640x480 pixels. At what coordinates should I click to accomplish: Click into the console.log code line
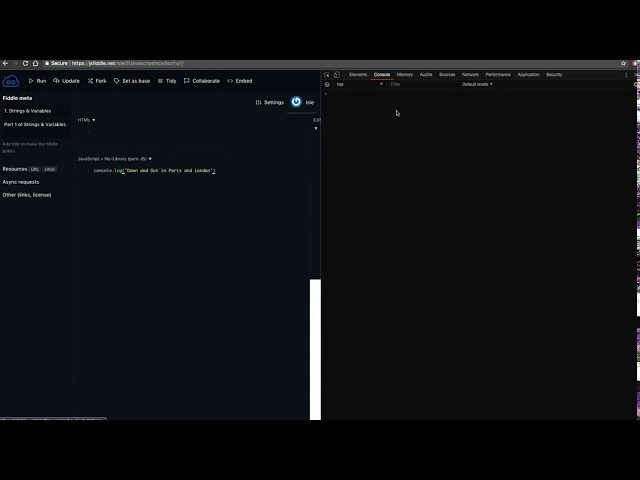[154, 171]
